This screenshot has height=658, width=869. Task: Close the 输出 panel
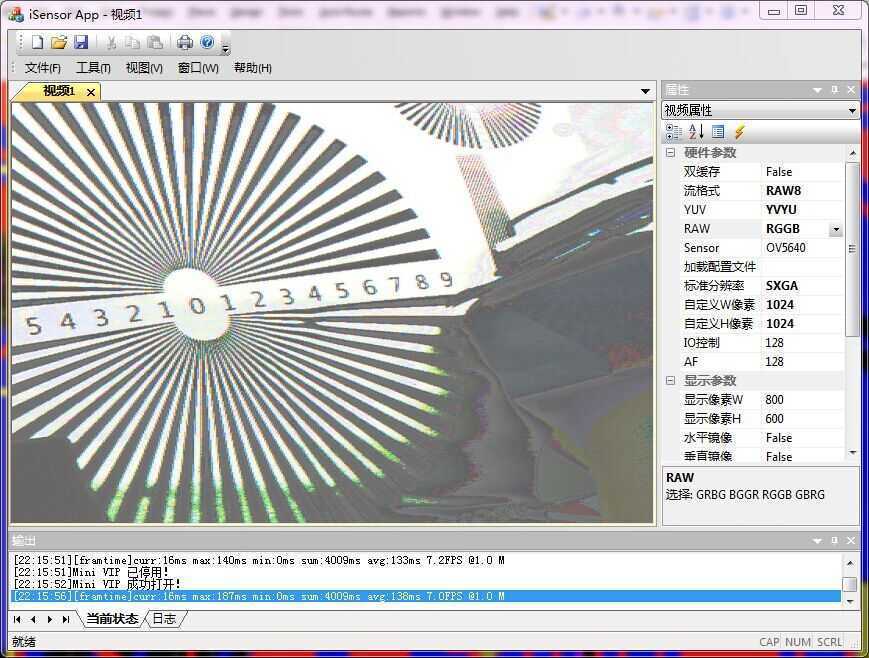tap(851, 540)
